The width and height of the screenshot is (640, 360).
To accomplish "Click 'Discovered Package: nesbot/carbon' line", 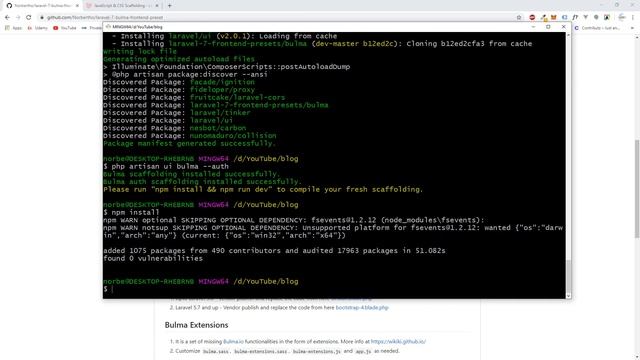I will [175, 128].
